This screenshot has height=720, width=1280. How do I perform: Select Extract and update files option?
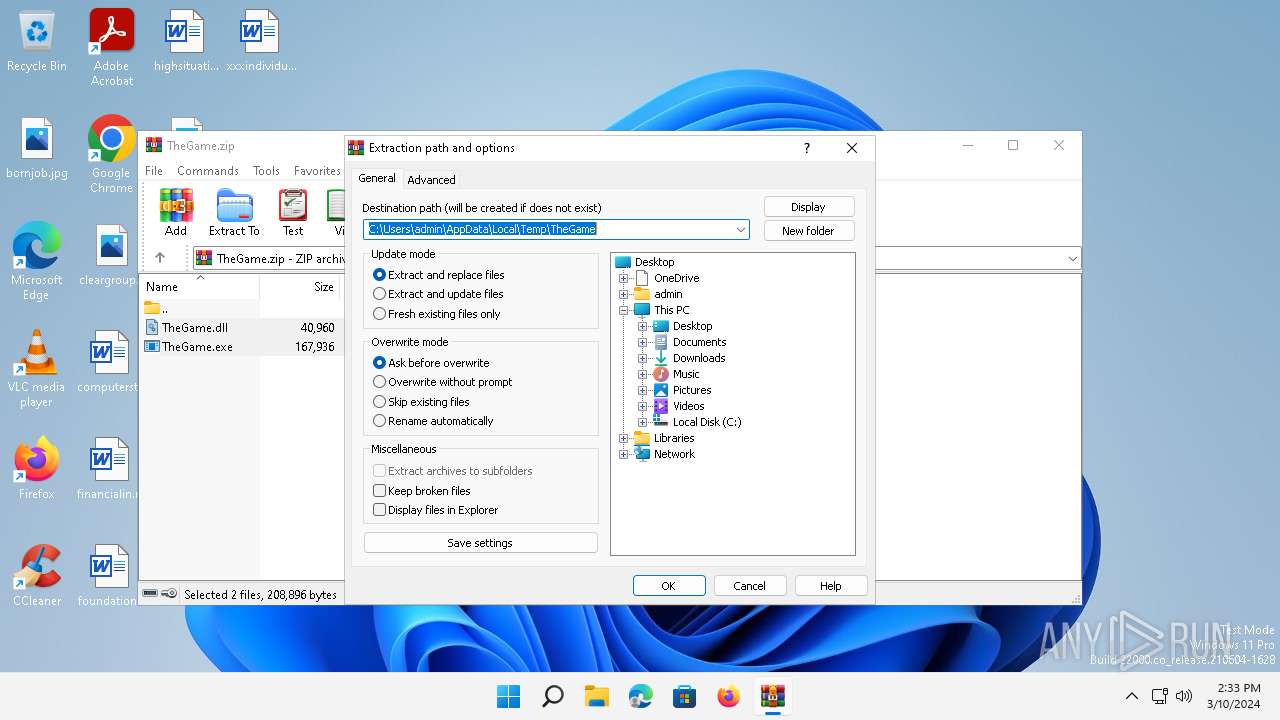point(438,294)
